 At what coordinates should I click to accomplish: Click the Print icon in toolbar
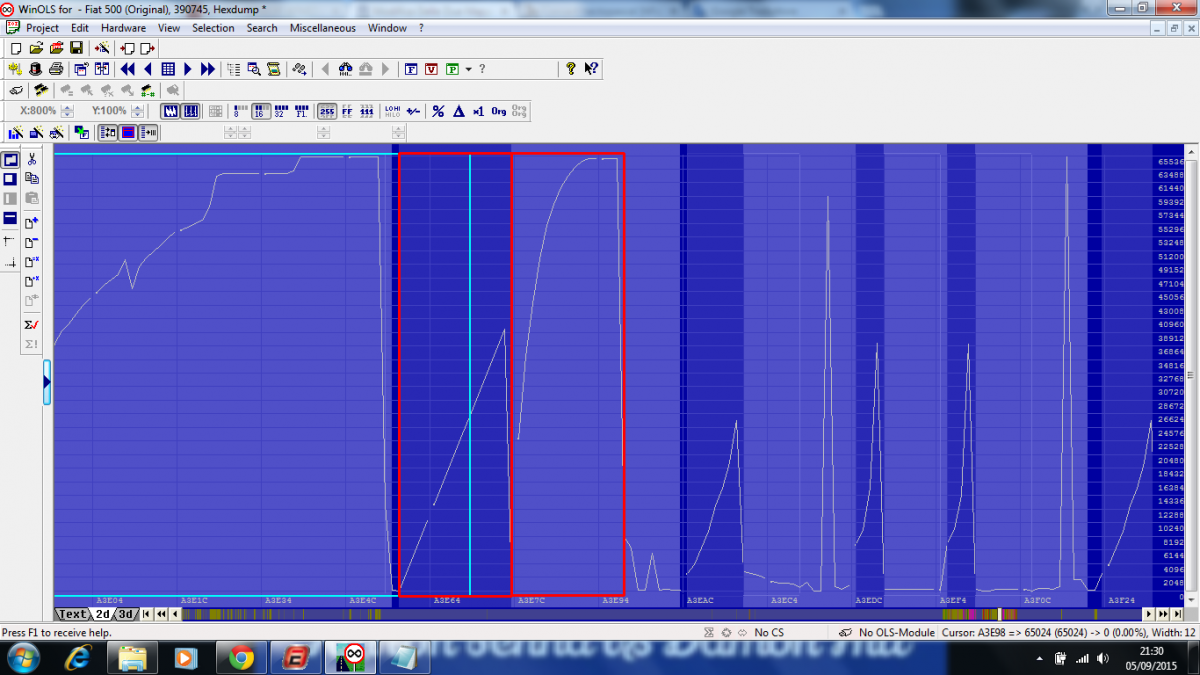tap(56, 69)
